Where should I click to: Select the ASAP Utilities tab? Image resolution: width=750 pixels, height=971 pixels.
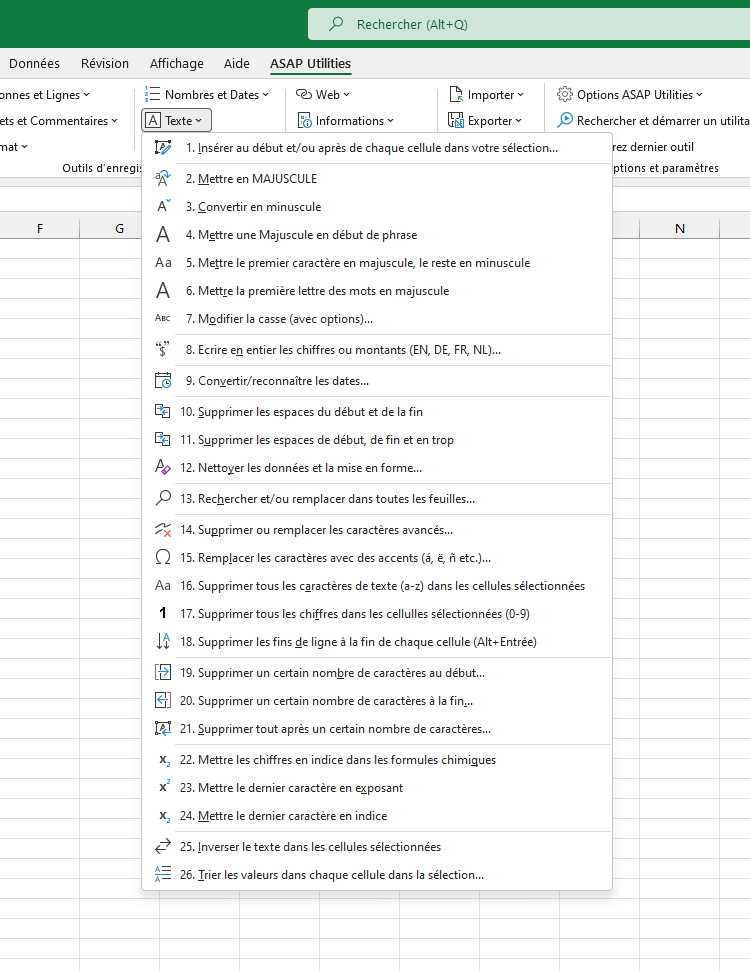point(310,63)
